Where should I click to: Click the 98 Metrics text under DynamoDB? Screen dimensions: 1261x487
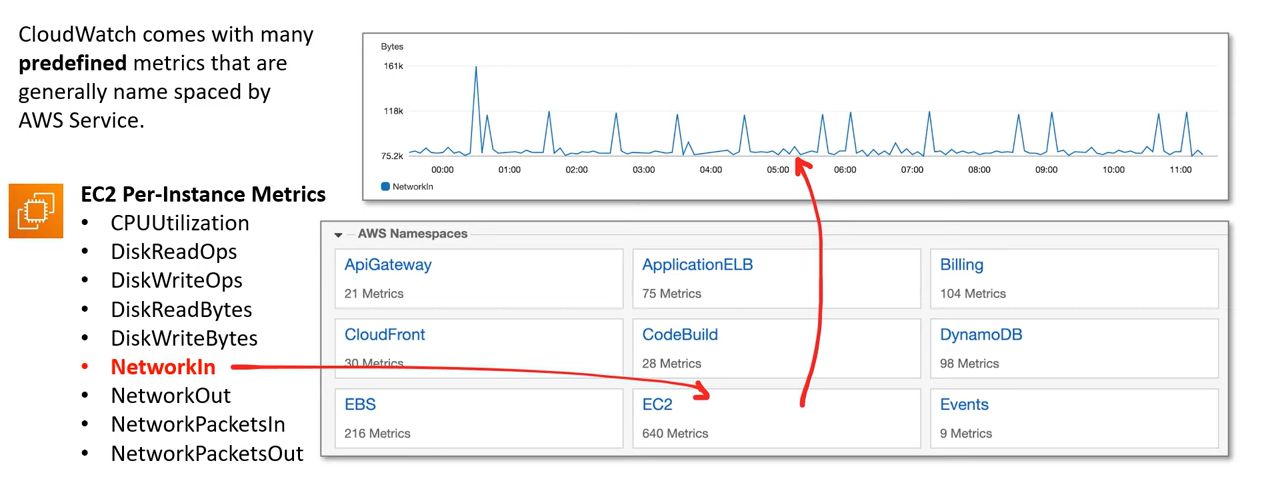[970, 363]
